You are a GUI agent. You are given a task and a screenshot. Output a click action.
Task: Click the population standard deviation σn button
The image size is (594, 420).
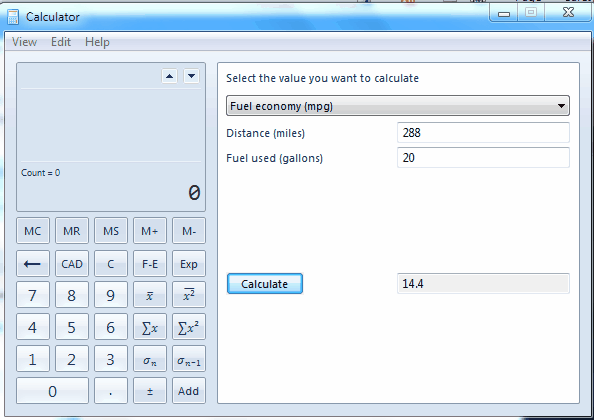point(150,359)
